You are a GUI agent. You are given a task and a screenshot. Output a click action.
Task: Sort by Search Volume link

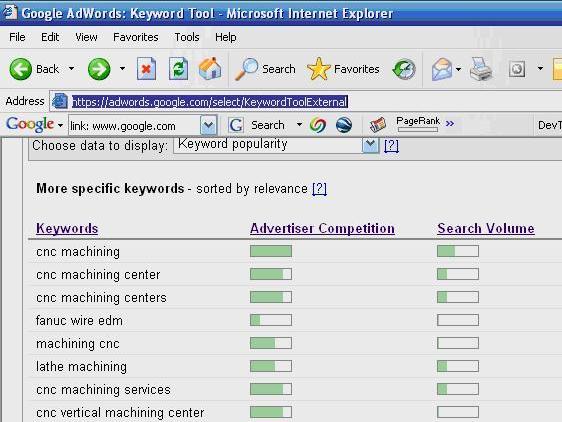(x=486, y=228)
